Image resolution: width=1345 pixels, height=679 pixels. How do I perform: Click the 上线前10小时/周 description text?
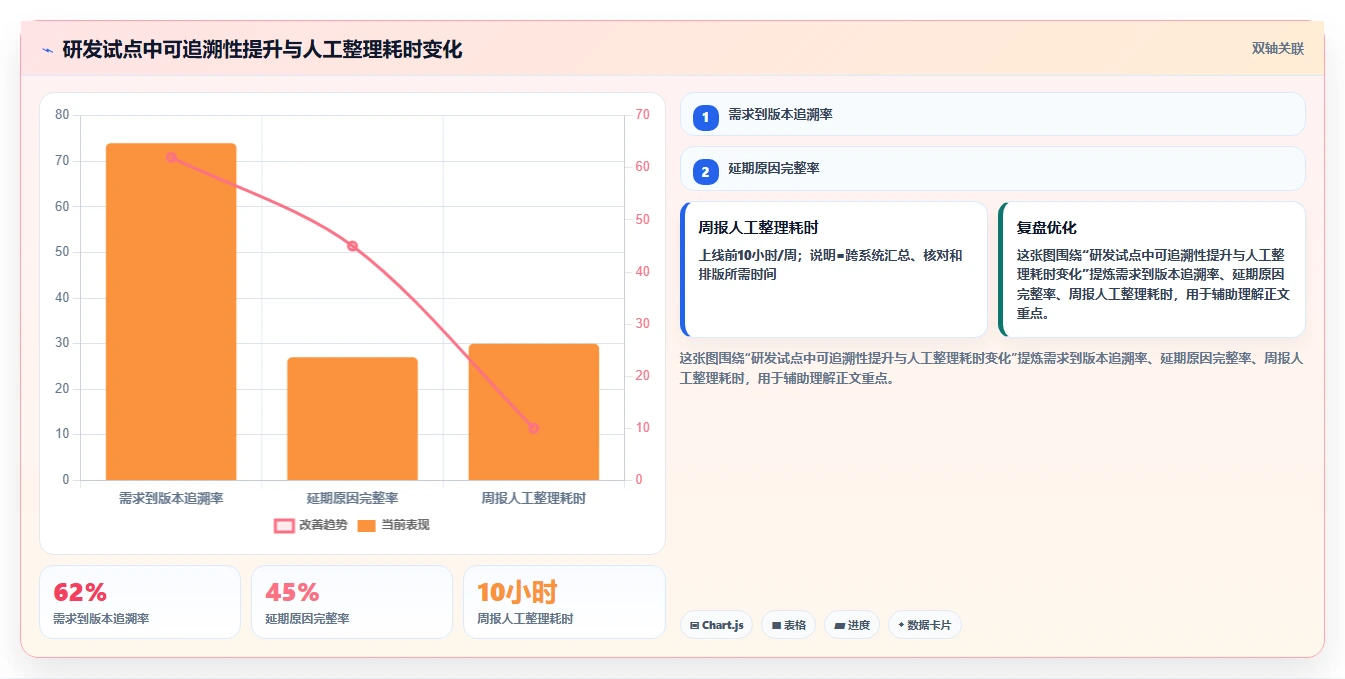[x=830, y=265]
